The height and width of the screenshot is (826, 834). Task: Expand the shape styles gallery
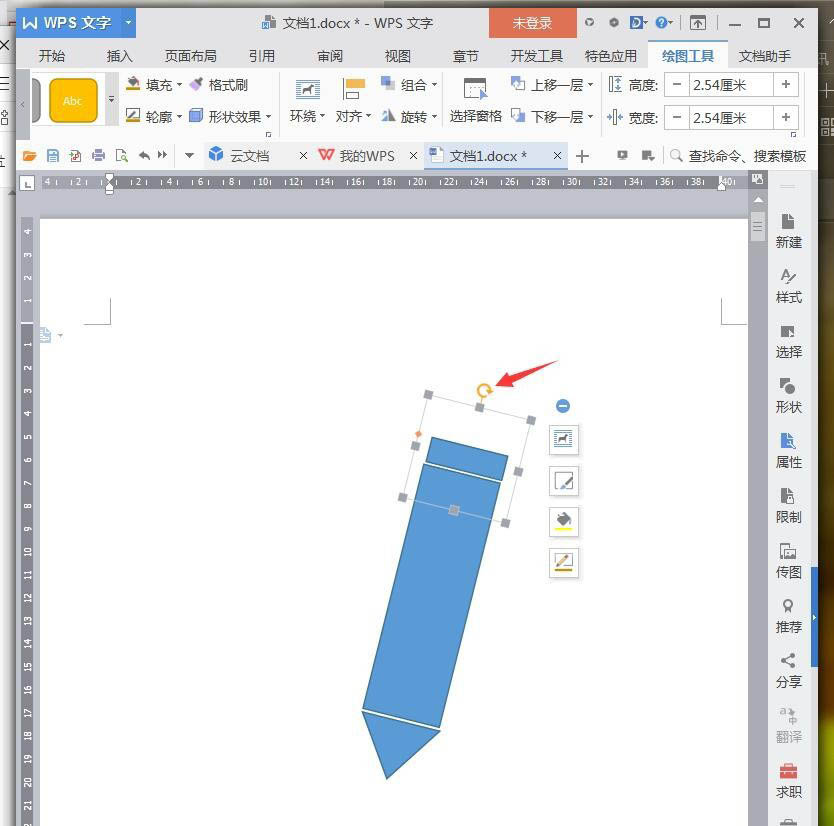pos(111,99)
